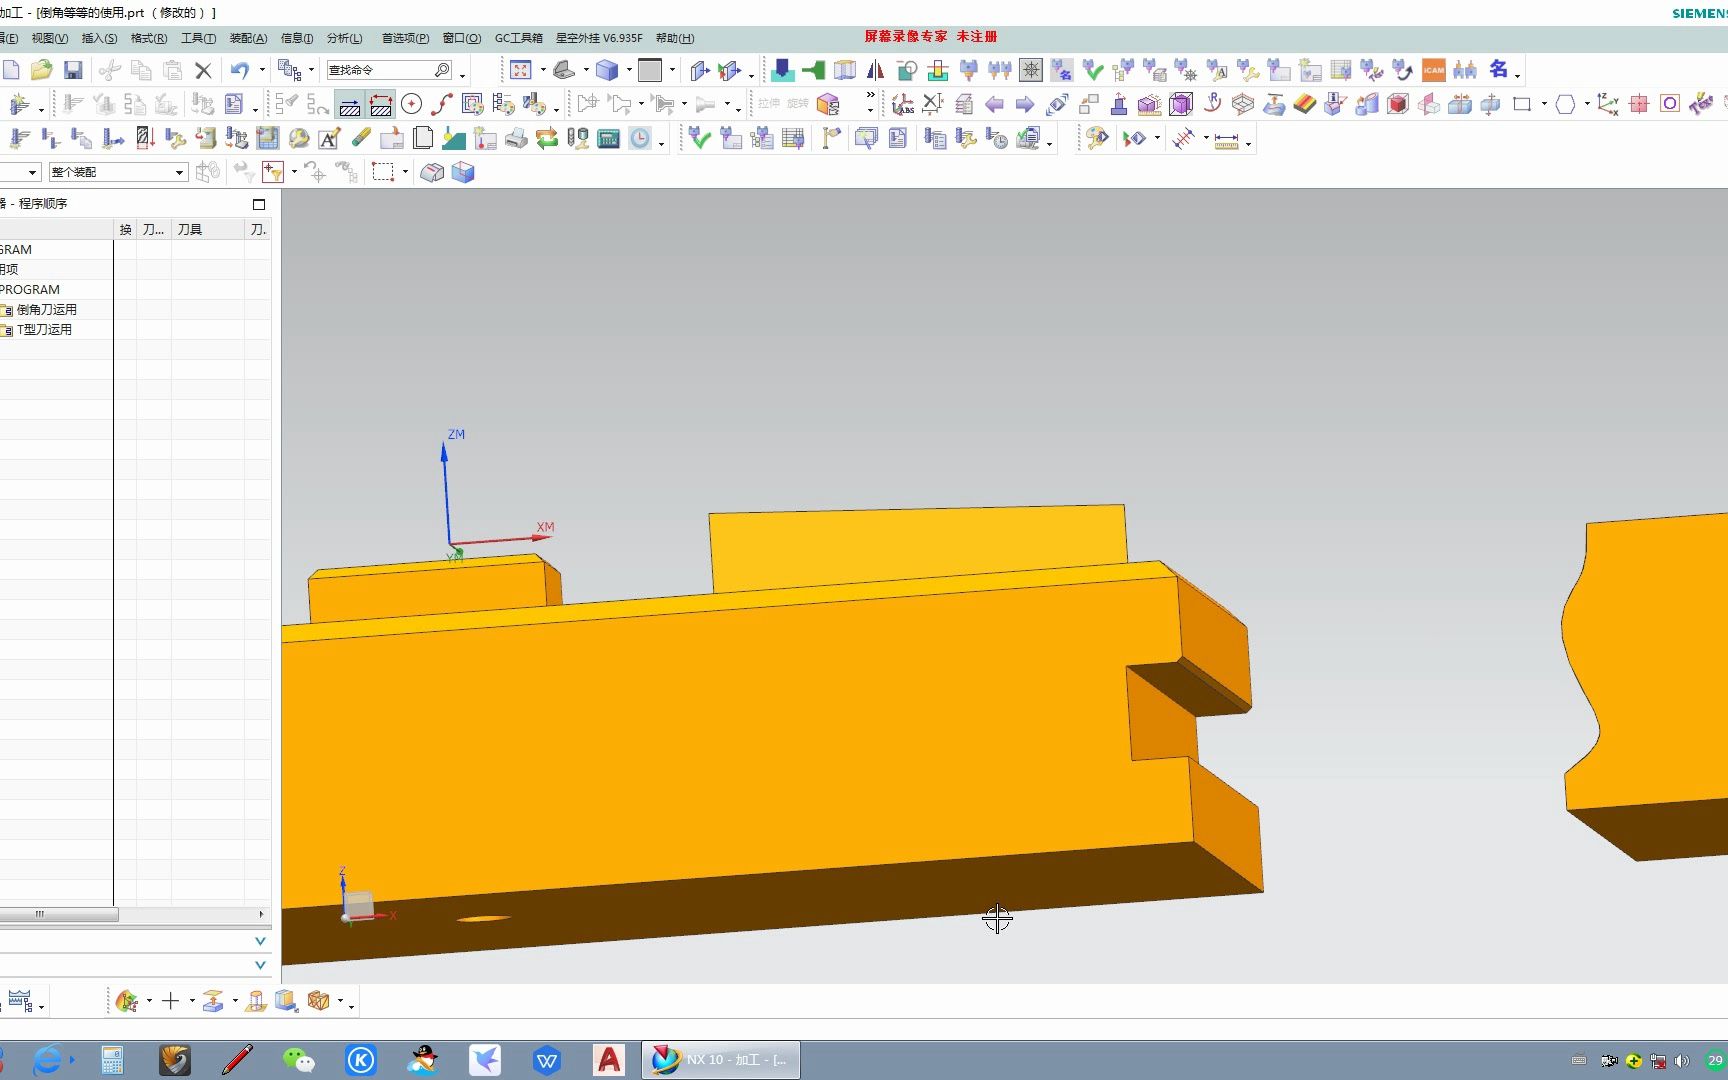This screenshot has height=1080, width=1728.
Task: Open the 帮助(H) menu
Action: [675, 38]
